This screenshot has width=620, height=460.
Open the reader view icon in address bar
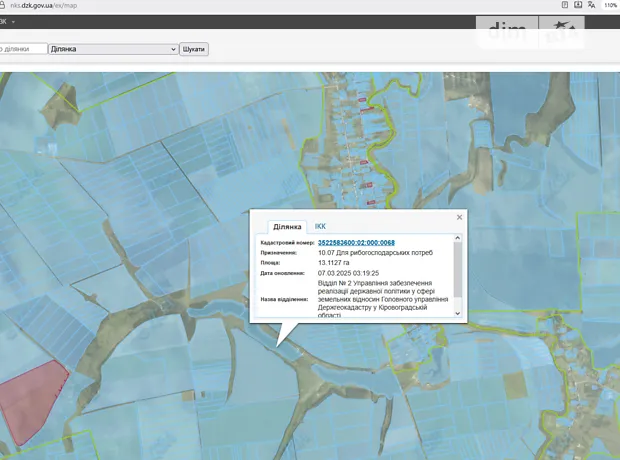pos(565,5)
